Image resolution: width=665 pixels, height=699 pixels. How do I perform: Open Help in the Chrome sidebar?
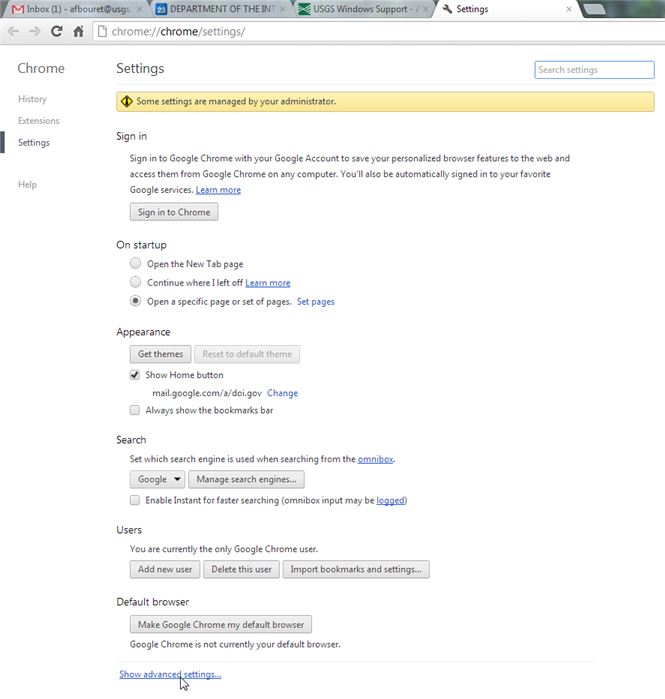click(27, 185)
